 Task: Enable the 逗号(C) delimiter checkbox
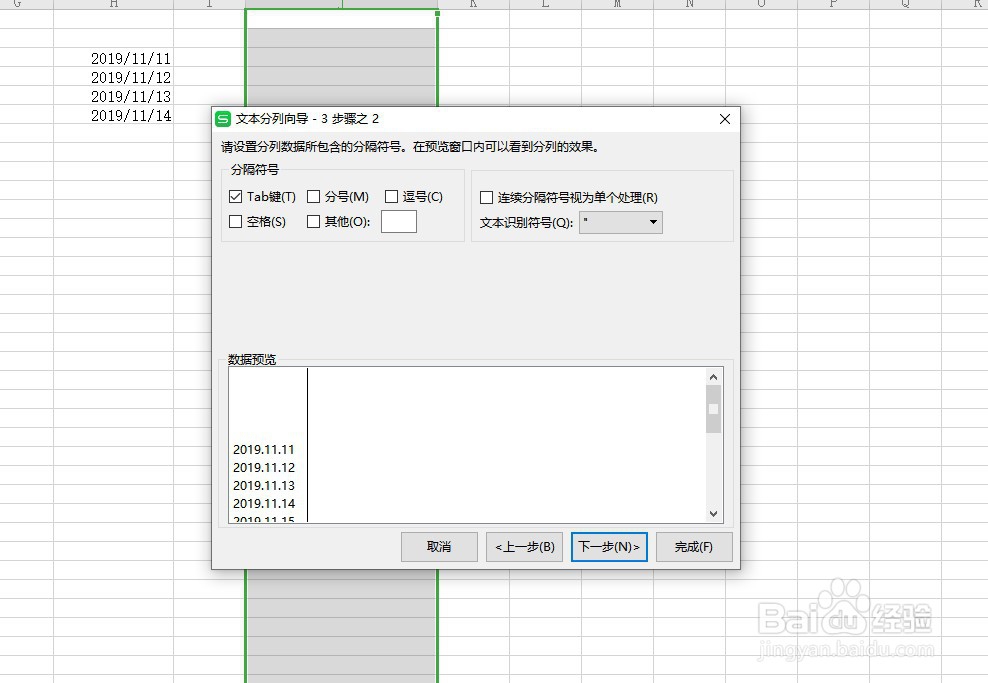pyautogui.click(x=390, y=196)
